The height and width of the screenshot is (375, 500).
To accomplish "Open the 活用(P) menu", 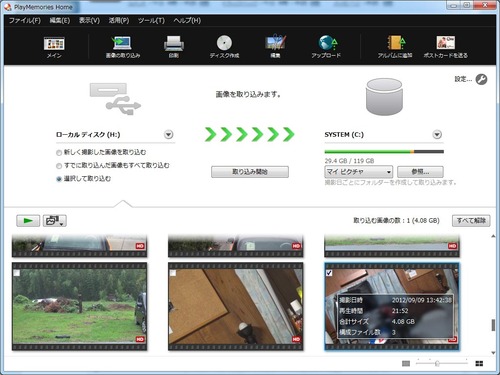I will pos(119,21).
